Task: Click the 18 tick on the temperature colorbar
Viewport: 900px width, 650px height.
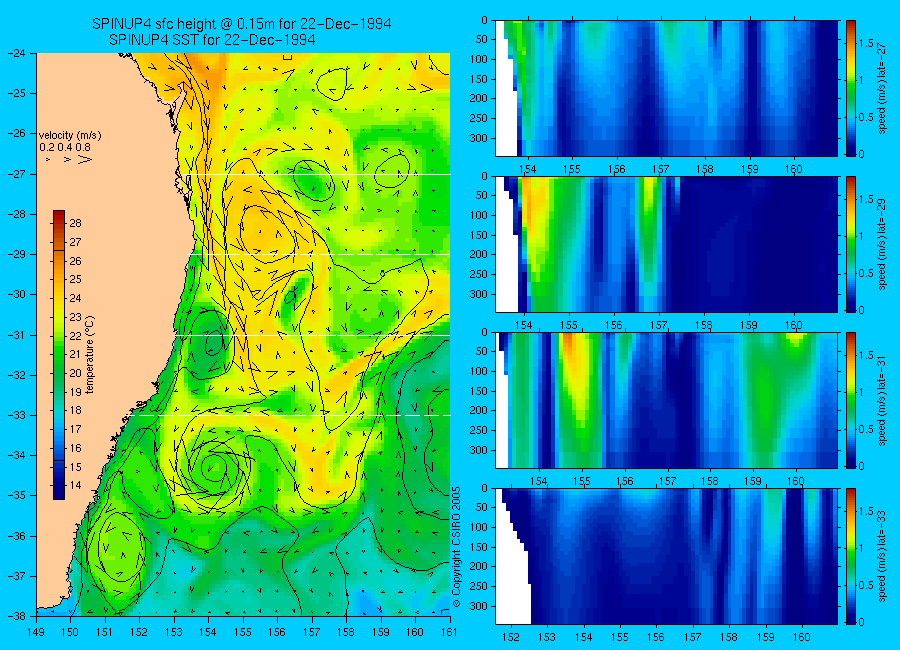Action: click(x=75, y=411)
